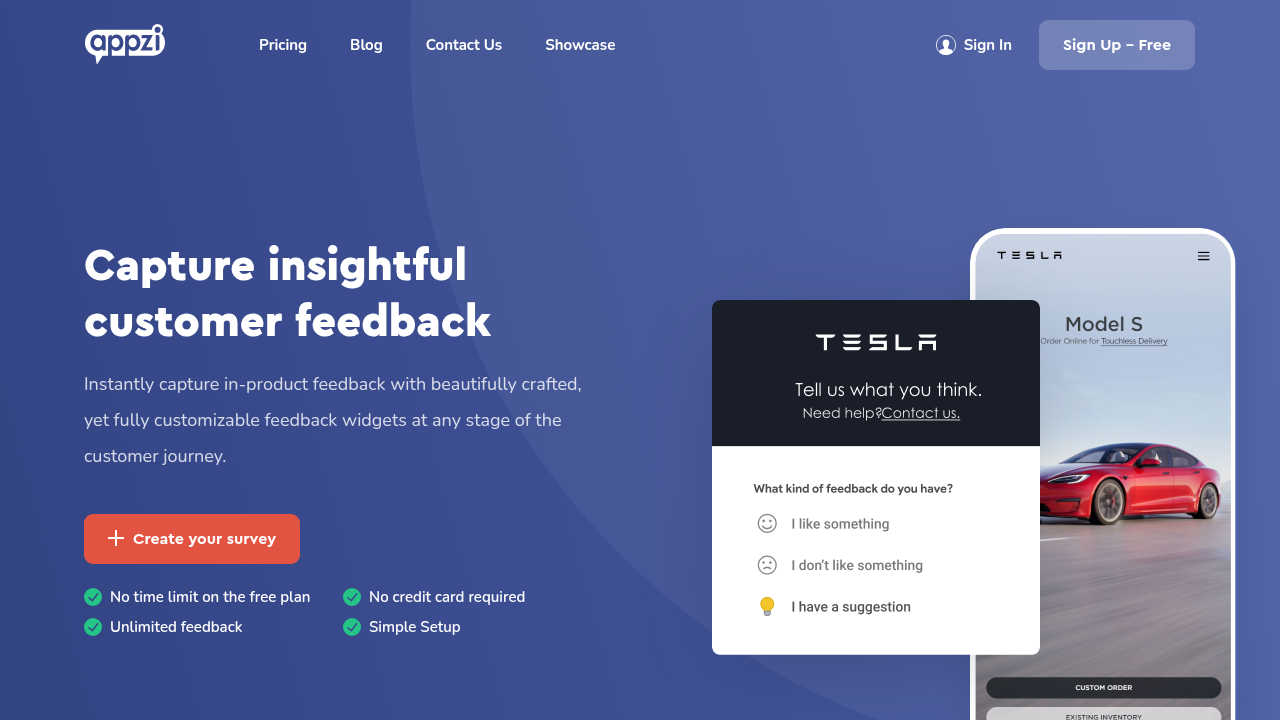The image size is (1280, 720).
Task: Open the Showcase page
Action: (x=580, y=45)
